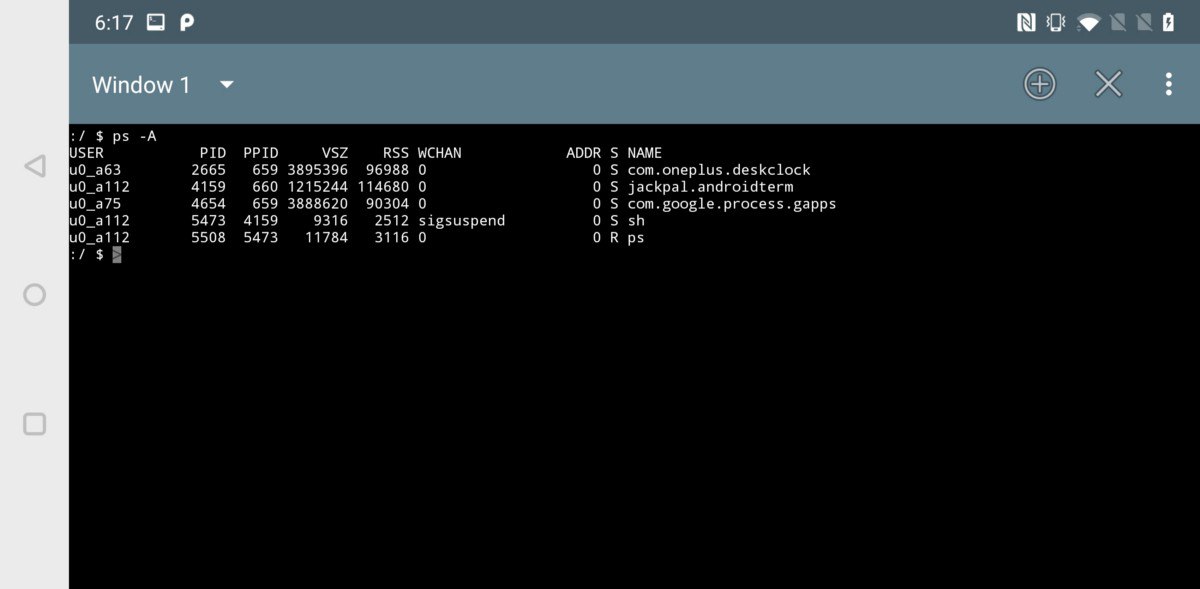1200x589 pixels.
Task: Click process name com.google.process.gapps
Action: point(732,204)
